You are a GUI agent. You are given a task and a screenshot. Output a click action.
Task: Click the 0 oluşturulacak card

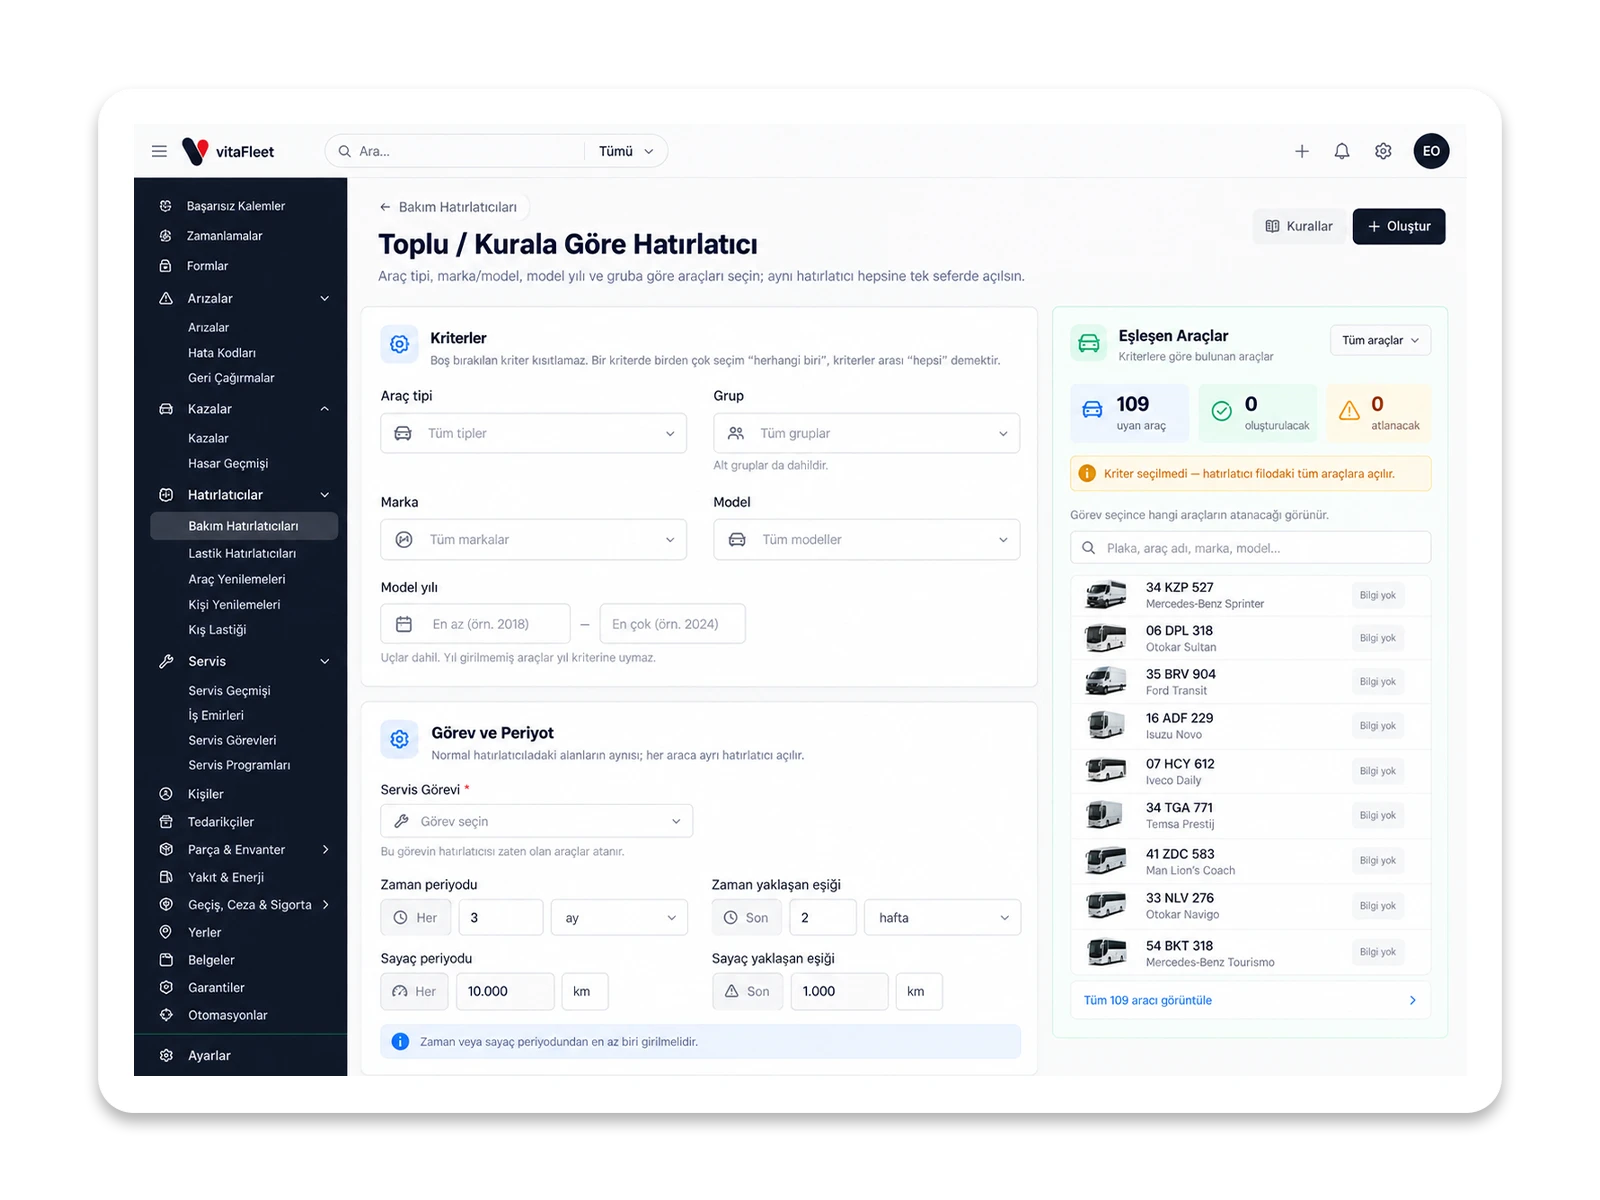[1258, 413]
